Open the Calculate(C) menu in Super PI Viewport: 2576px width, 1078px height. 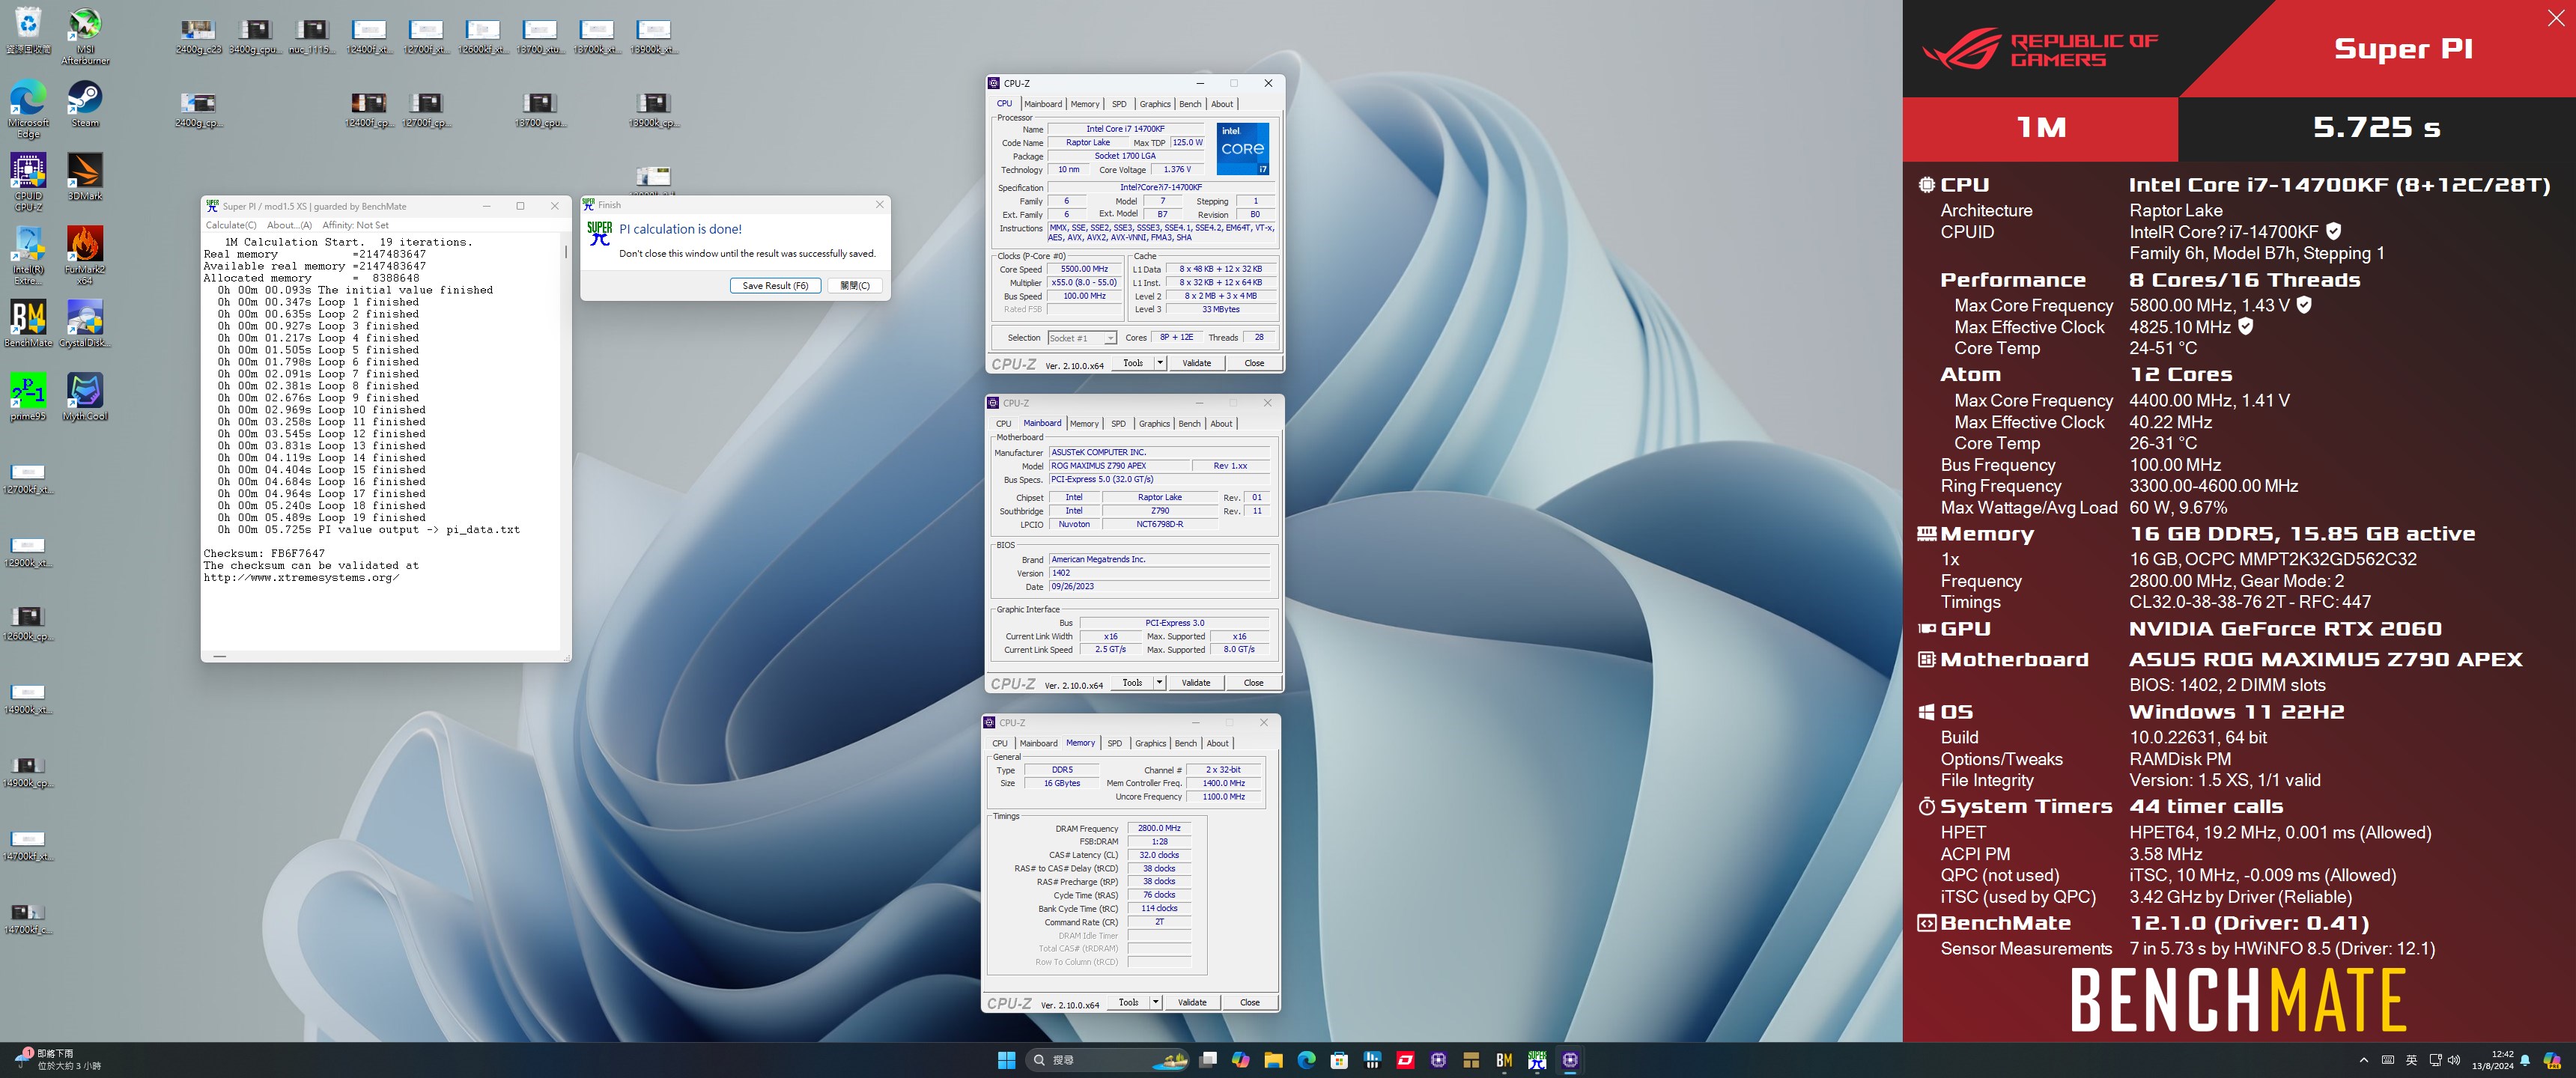pyautogui.click(x=231, y=225)
